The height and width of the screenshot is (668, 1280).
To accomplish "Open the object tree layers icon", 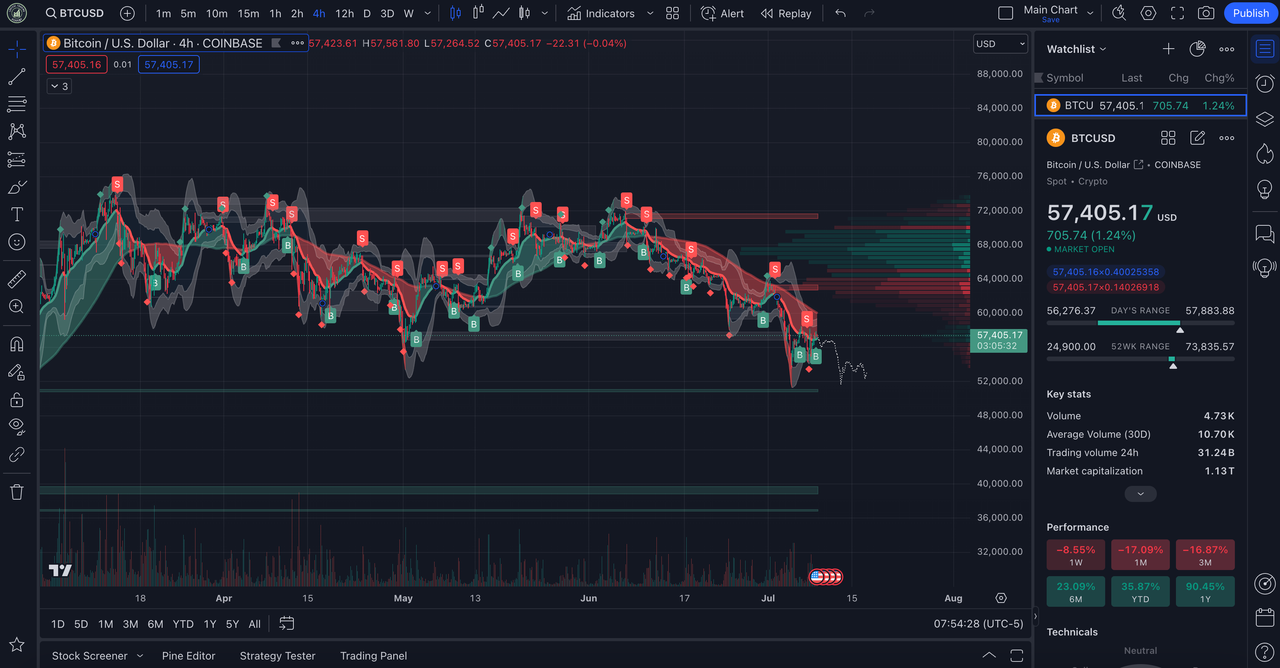I will point(1265,119).
